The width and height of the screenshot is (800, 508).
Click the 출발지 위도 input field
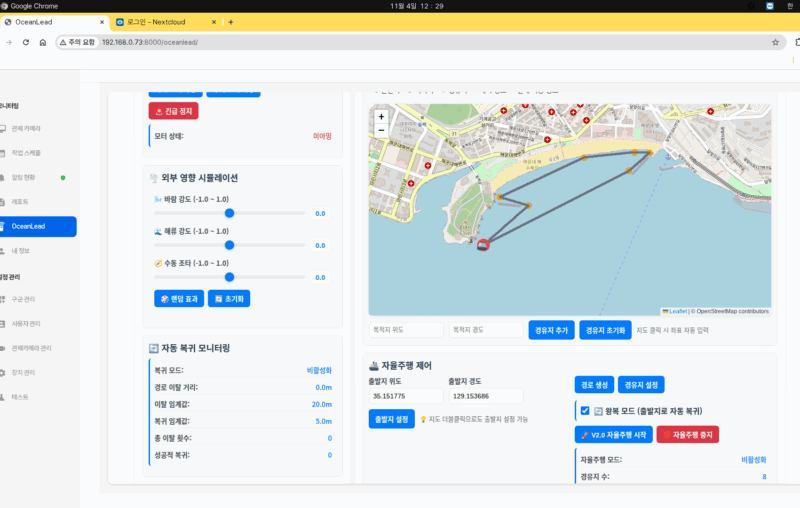[404, 396]
